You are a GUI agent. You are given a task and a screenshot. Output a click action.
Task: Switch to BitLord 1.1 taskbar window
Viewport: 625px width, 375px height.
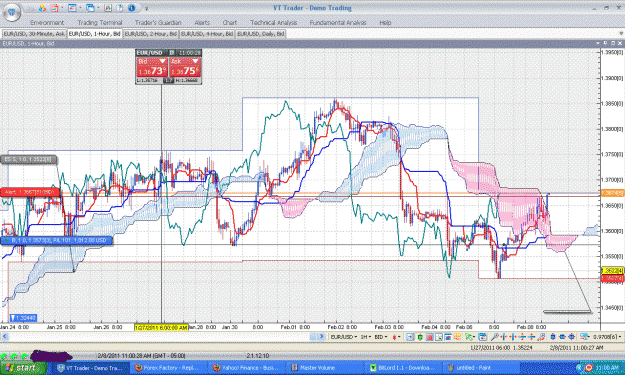pos(403,368)
